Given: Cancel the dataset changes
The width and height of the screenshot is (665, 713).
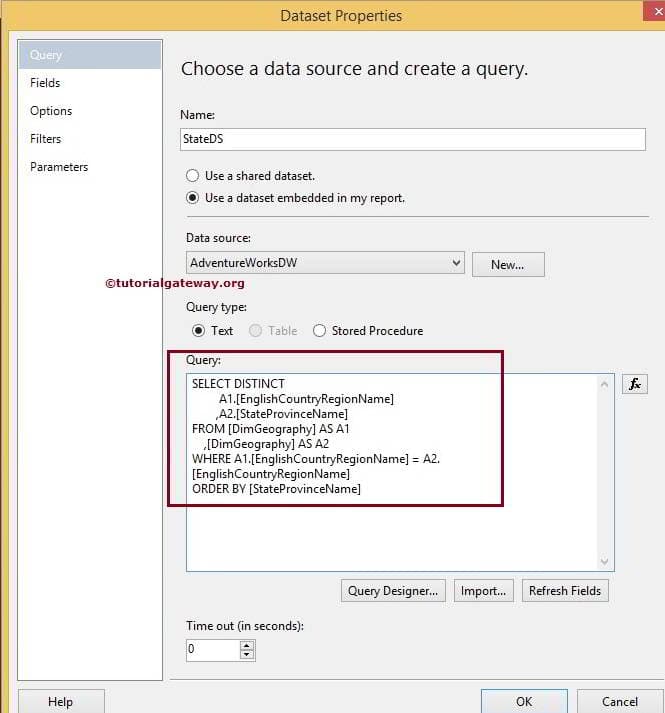Looking at the screenshot, I should pos(620,702).
